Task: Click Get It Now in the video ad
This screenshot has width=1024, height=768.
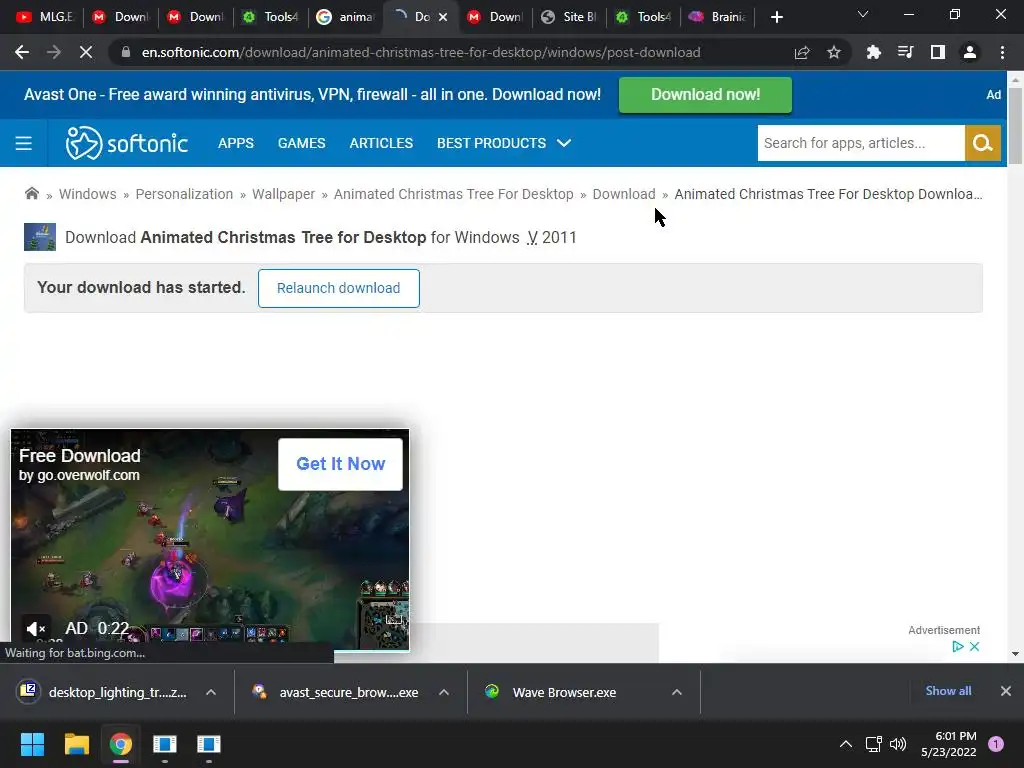Action: click(x=340, y=464)
